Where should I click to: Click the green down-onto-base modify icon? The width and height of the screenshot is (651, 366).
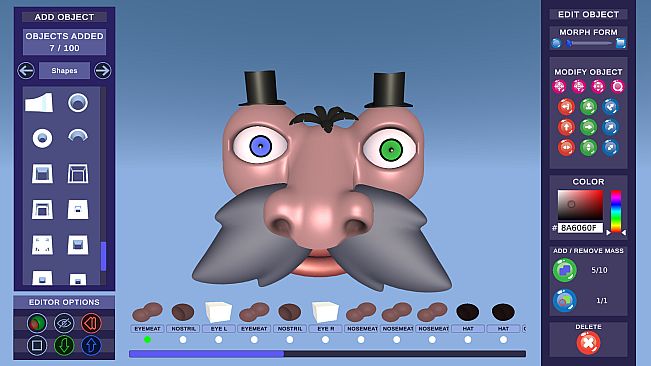pos(589,107)
